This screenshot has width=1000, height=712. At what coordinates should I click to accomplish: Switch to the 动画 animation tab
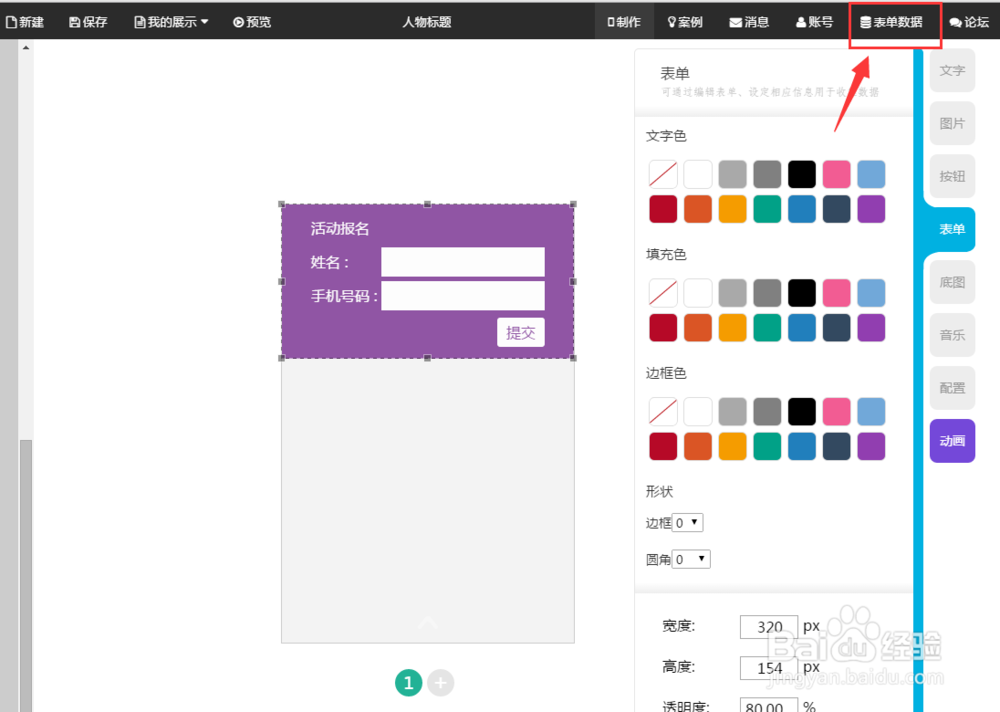pos(951,441)
